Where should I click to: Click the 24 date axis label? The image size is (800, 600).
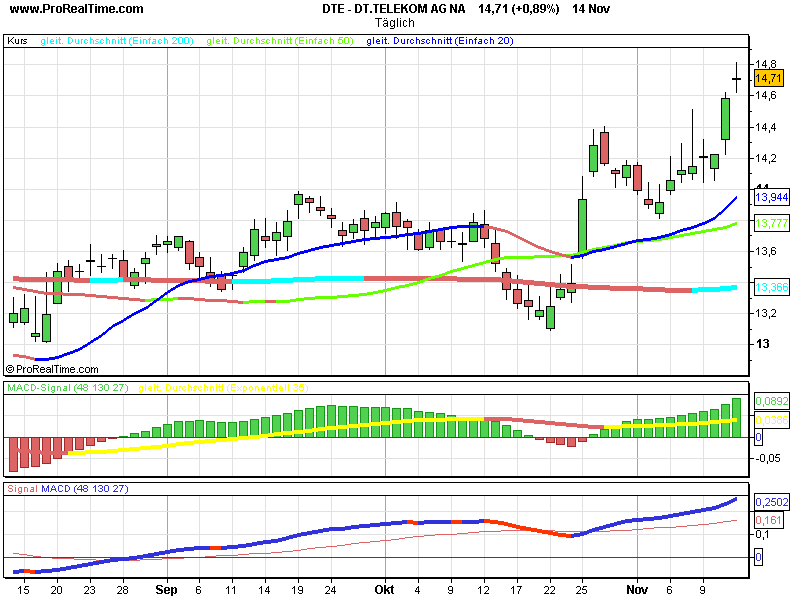(331, 590)
